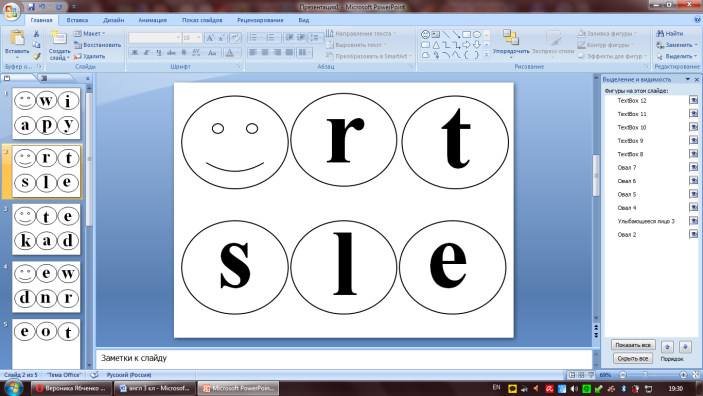Image resolution: width=703 pixels, height=396 pixels.
Task: Save via the Quick Access floppy icon
Action: click(x=31, y=7)
